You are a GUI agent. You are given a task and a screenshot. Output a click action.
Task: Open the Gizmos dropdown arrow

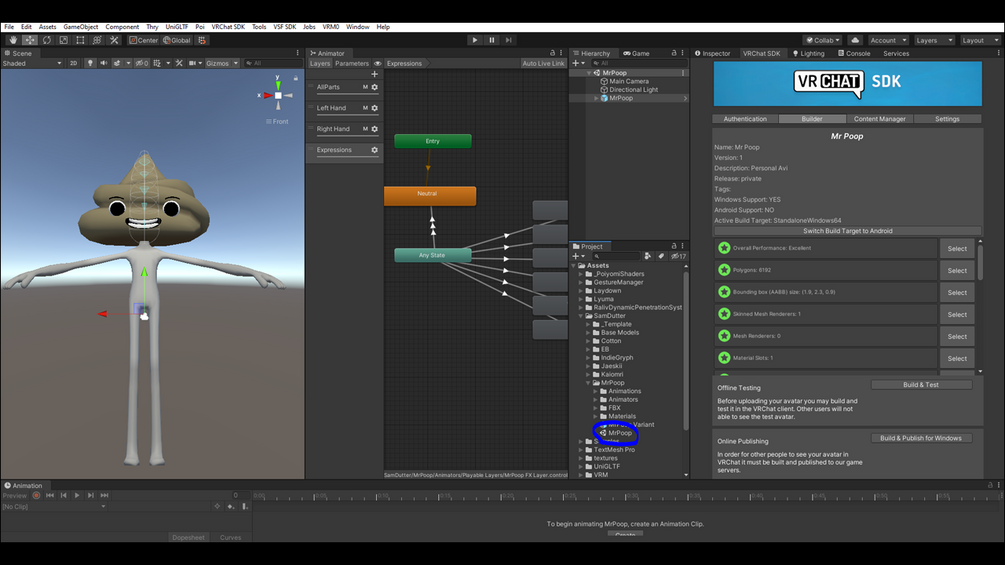pyautogui.click(x=236, y=63)
